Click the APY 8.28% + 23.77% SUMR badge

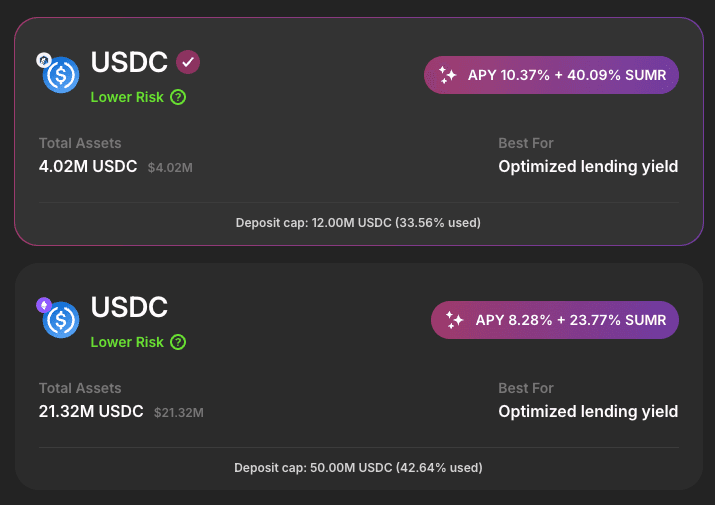(x=555, y=320)
